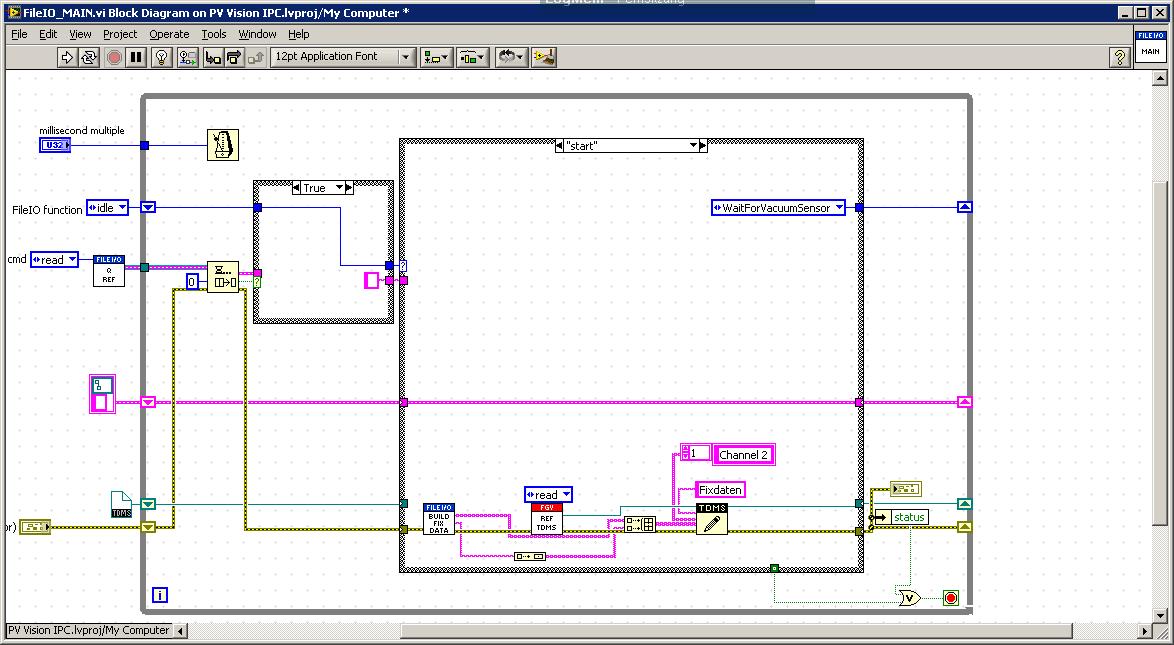The image size is (1174, 645).
Task: Click the empty pink string constant
Action: point(371,280)
